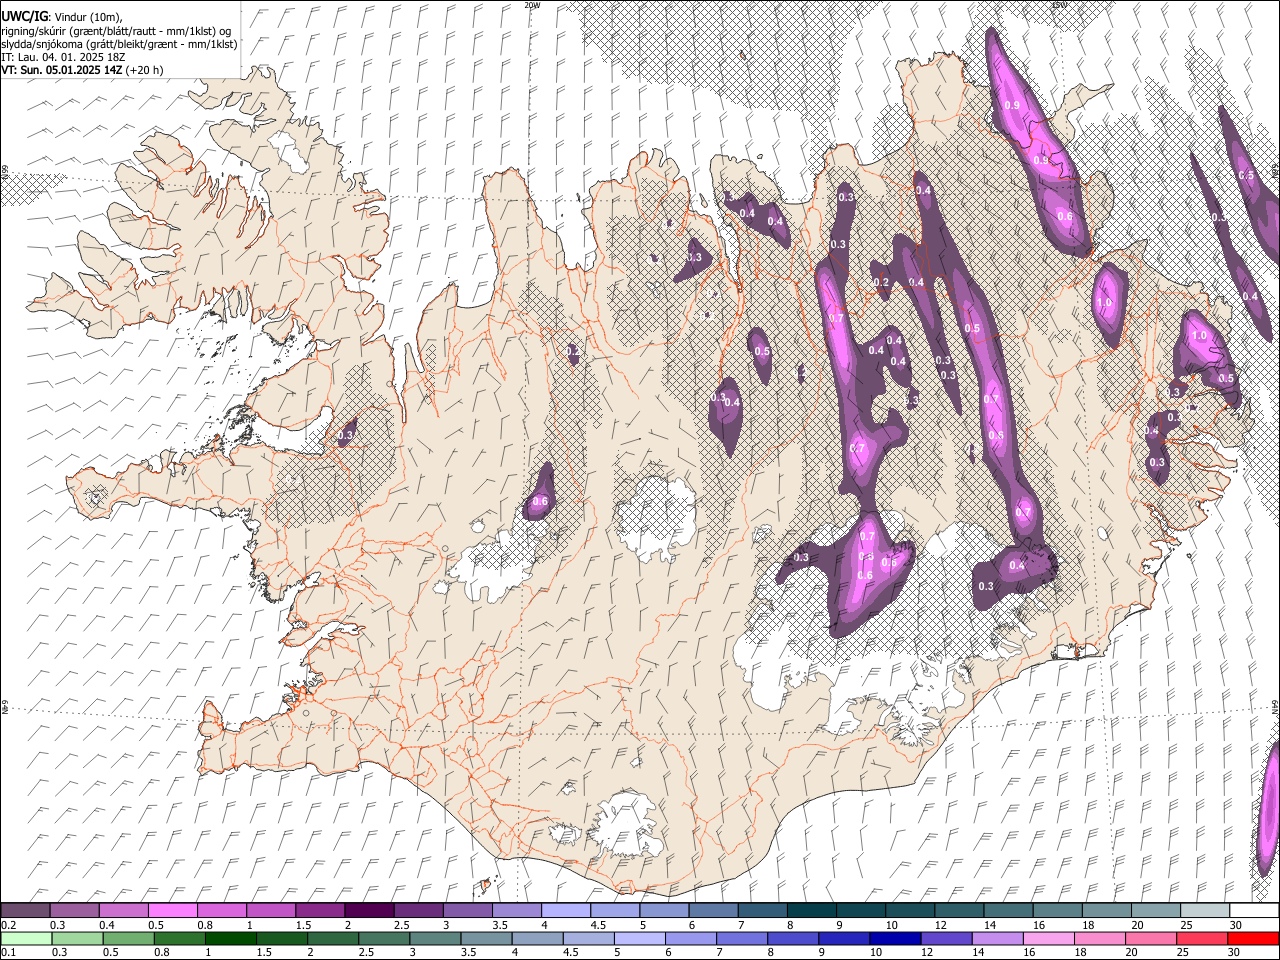The width and height of the screenshot is (1280, 960).
Task: Click the 'VT: Sun. 05.01.2025 14Z' valid time text
Action: click(x=62, y=70)
